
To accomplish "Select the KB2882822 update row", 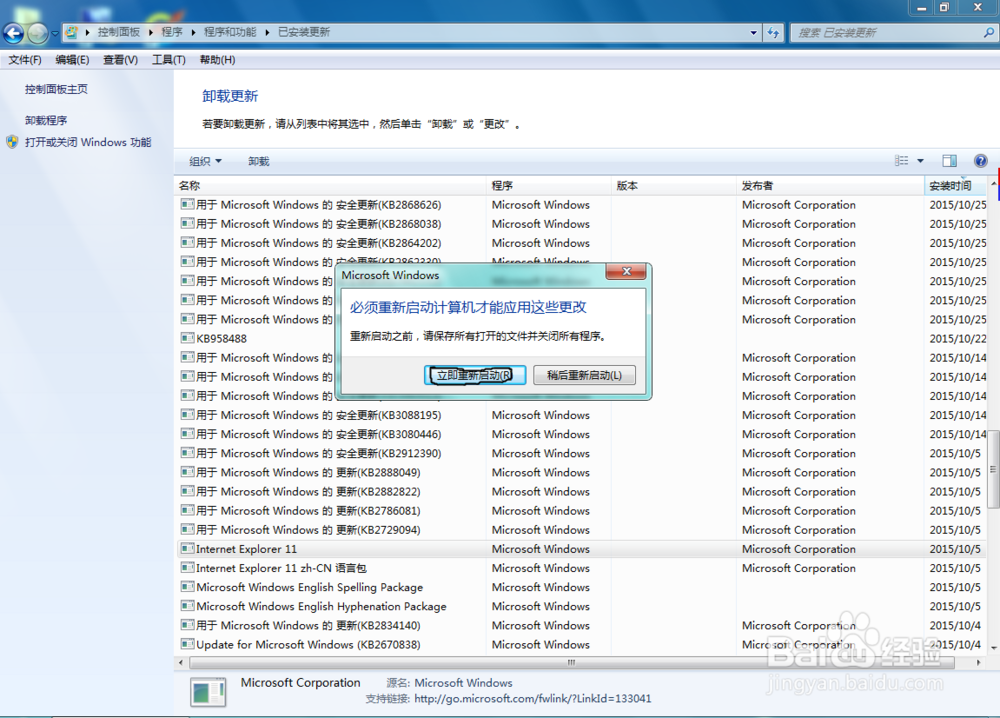I will pyautogui.click(x=581, y=492).
